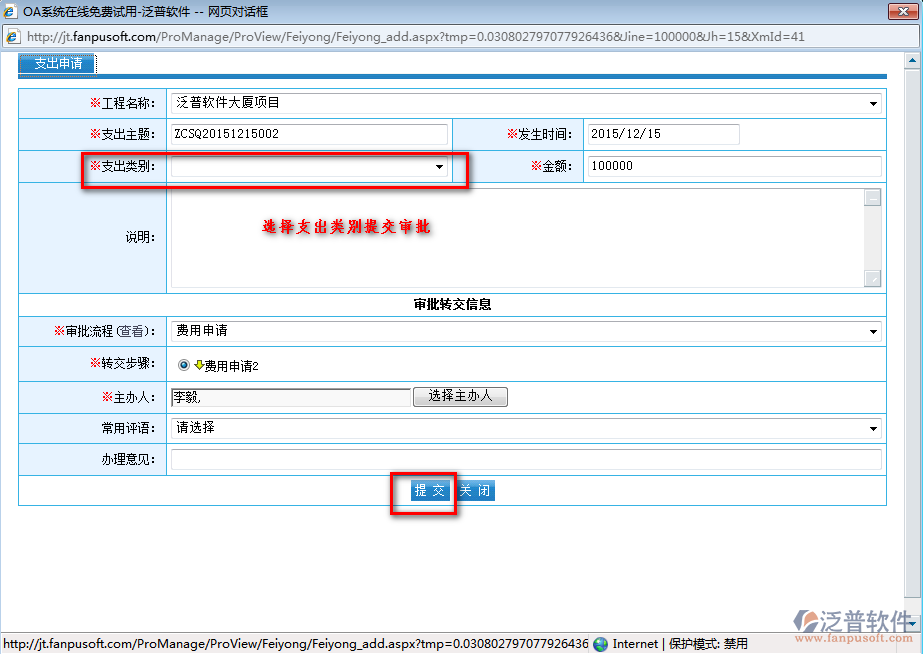Select the 费用申请2 radio button
The image size is (923, 654).
184,365
